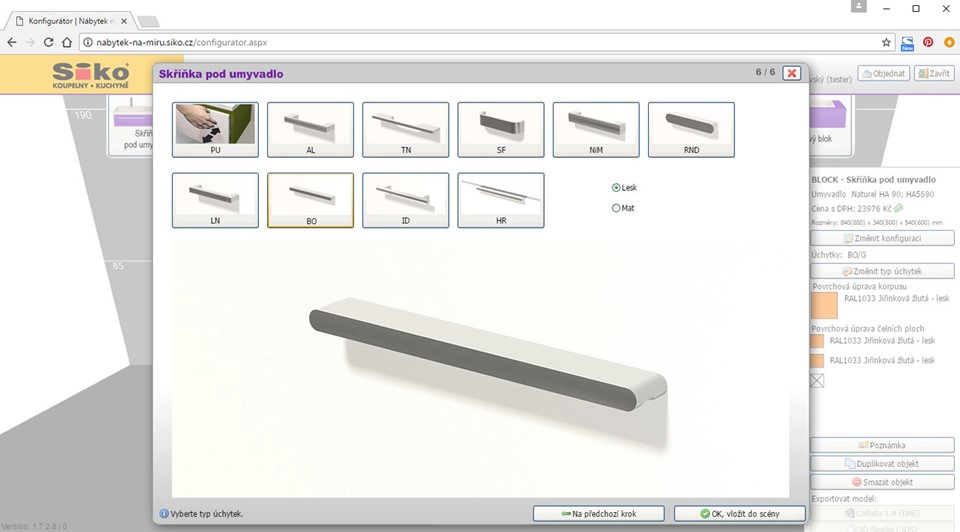Click the browser back arrow

pos(11,43)
